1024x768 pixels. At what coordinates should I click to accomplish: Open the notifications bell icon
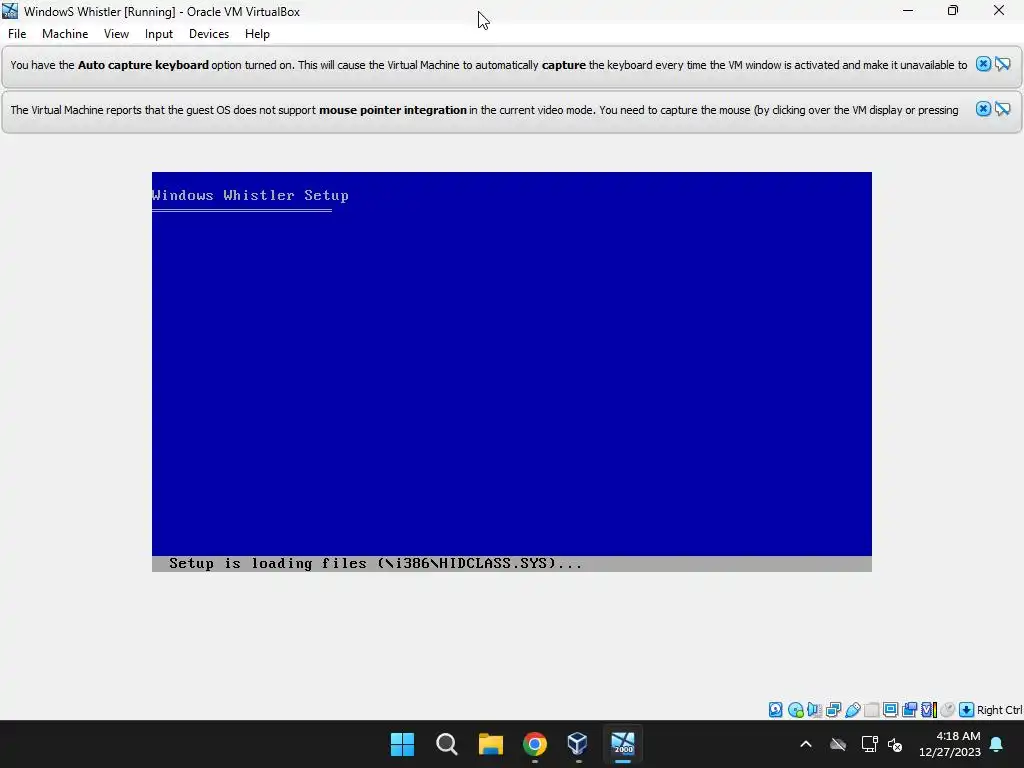997,744
